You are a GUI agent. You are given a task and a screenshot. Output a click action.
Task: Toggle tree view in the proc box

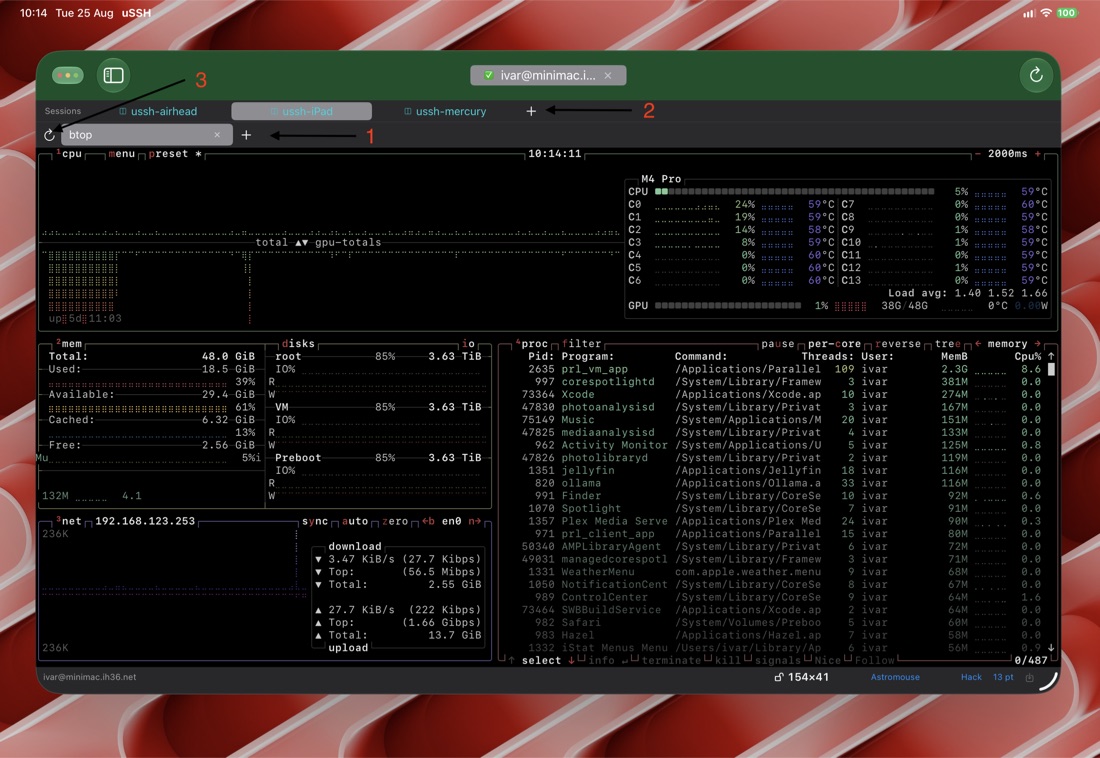948,344
